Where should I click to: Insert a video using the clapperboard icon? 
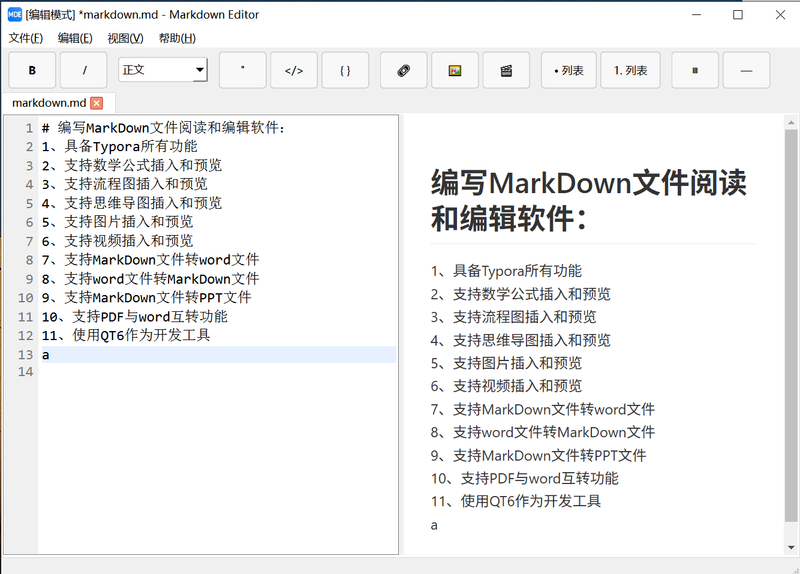coord(506,70)
